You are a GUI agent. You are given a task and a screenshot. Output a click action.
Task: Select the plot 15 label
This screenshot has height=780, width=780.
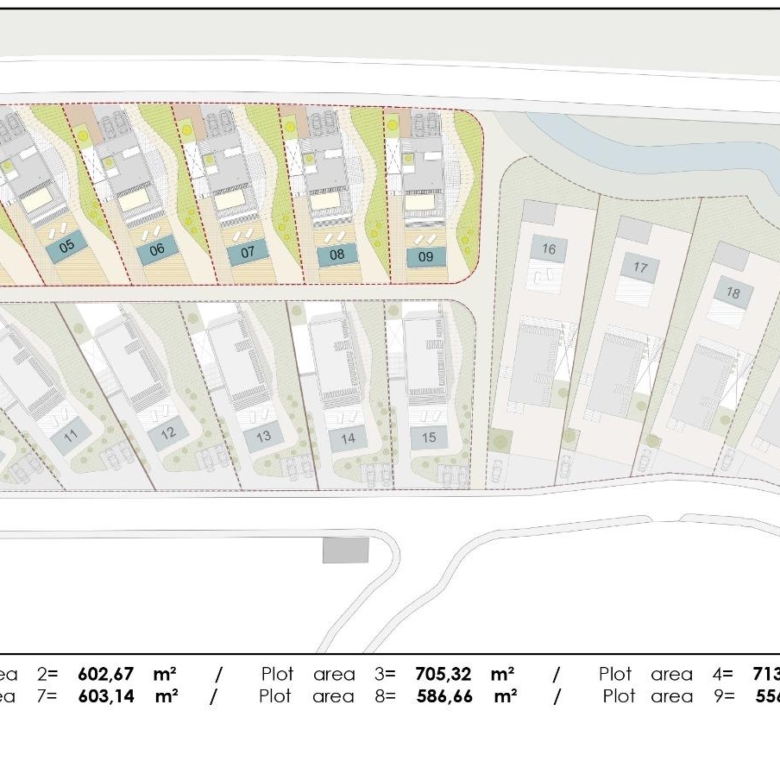pos(429,437)
